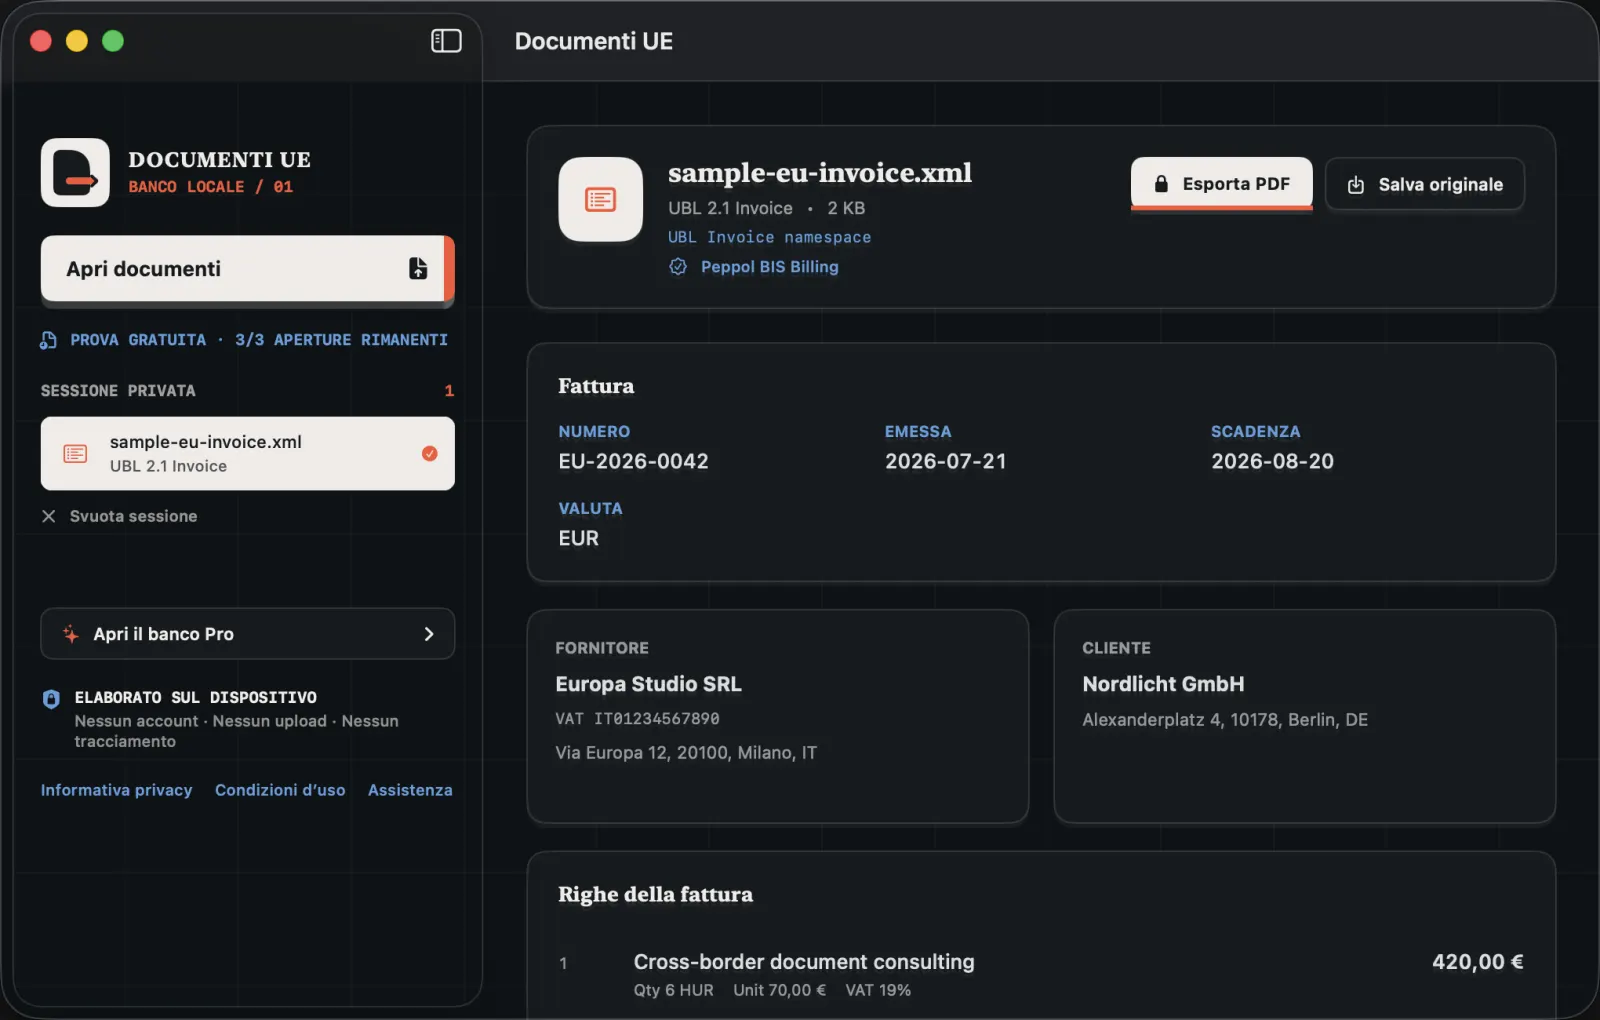Click the Documenti UE window title
The width and height of the screenshot is (1600, 1020).
[594, 41]
